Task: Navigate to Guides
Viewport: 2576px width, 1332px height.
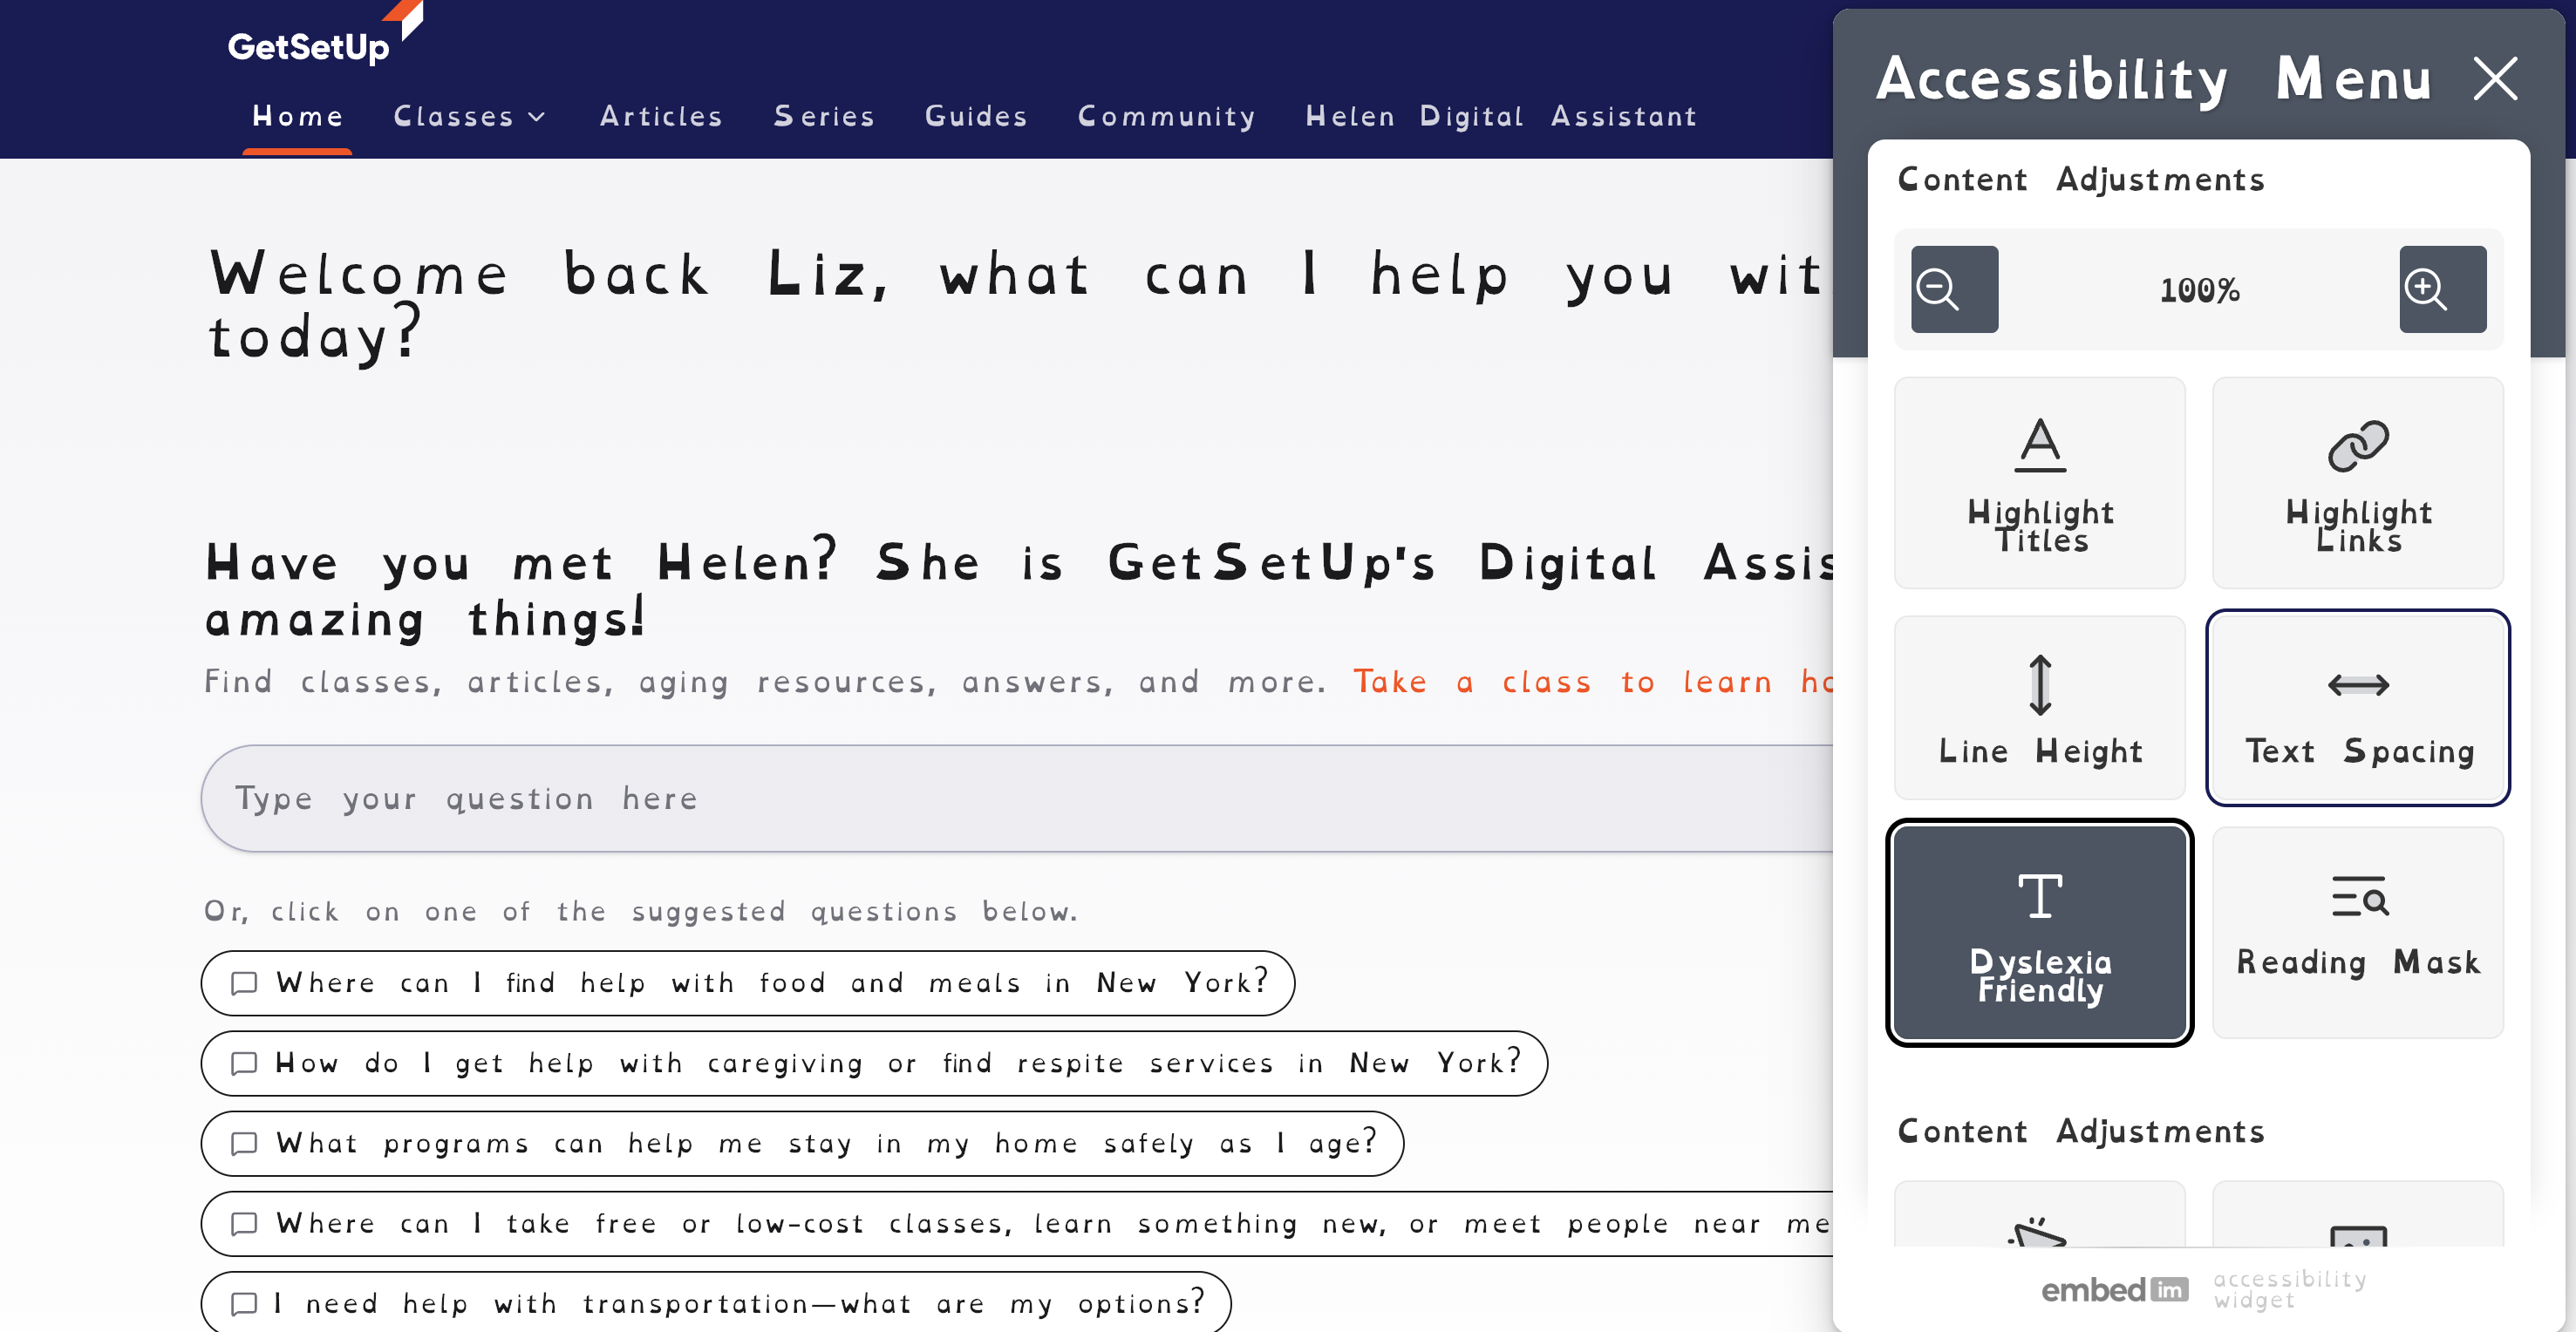Action: [x=976, y=116]
